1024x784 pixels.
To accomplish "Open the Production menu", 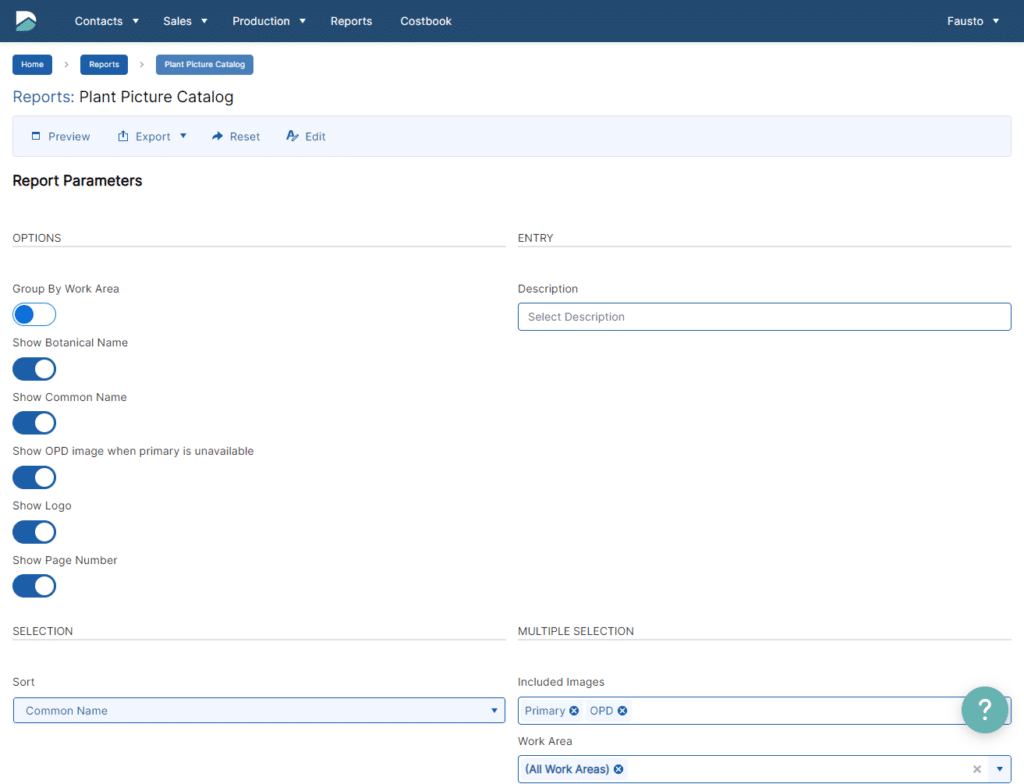I will pyautogui.click(x=268, y=21).
